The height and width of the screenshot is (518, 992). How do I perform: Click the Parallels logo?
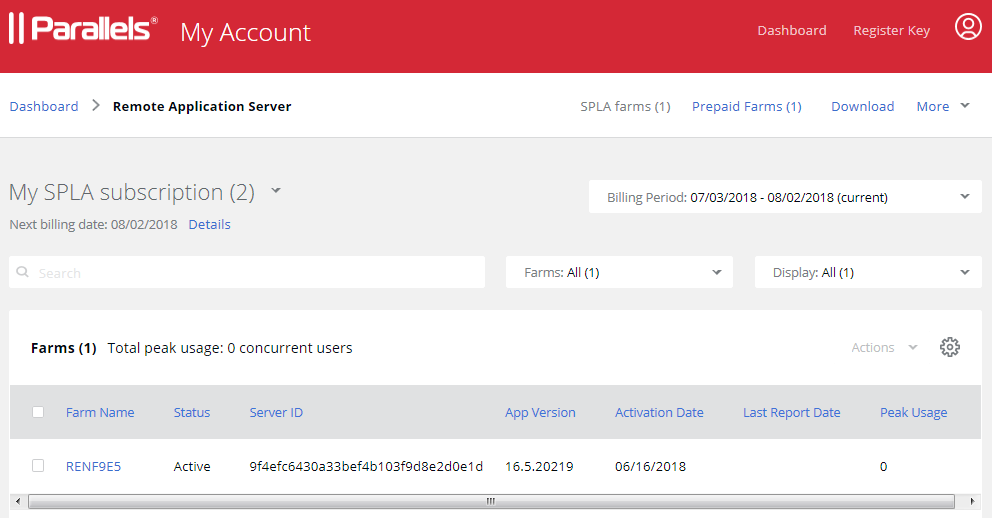[83, 29]
